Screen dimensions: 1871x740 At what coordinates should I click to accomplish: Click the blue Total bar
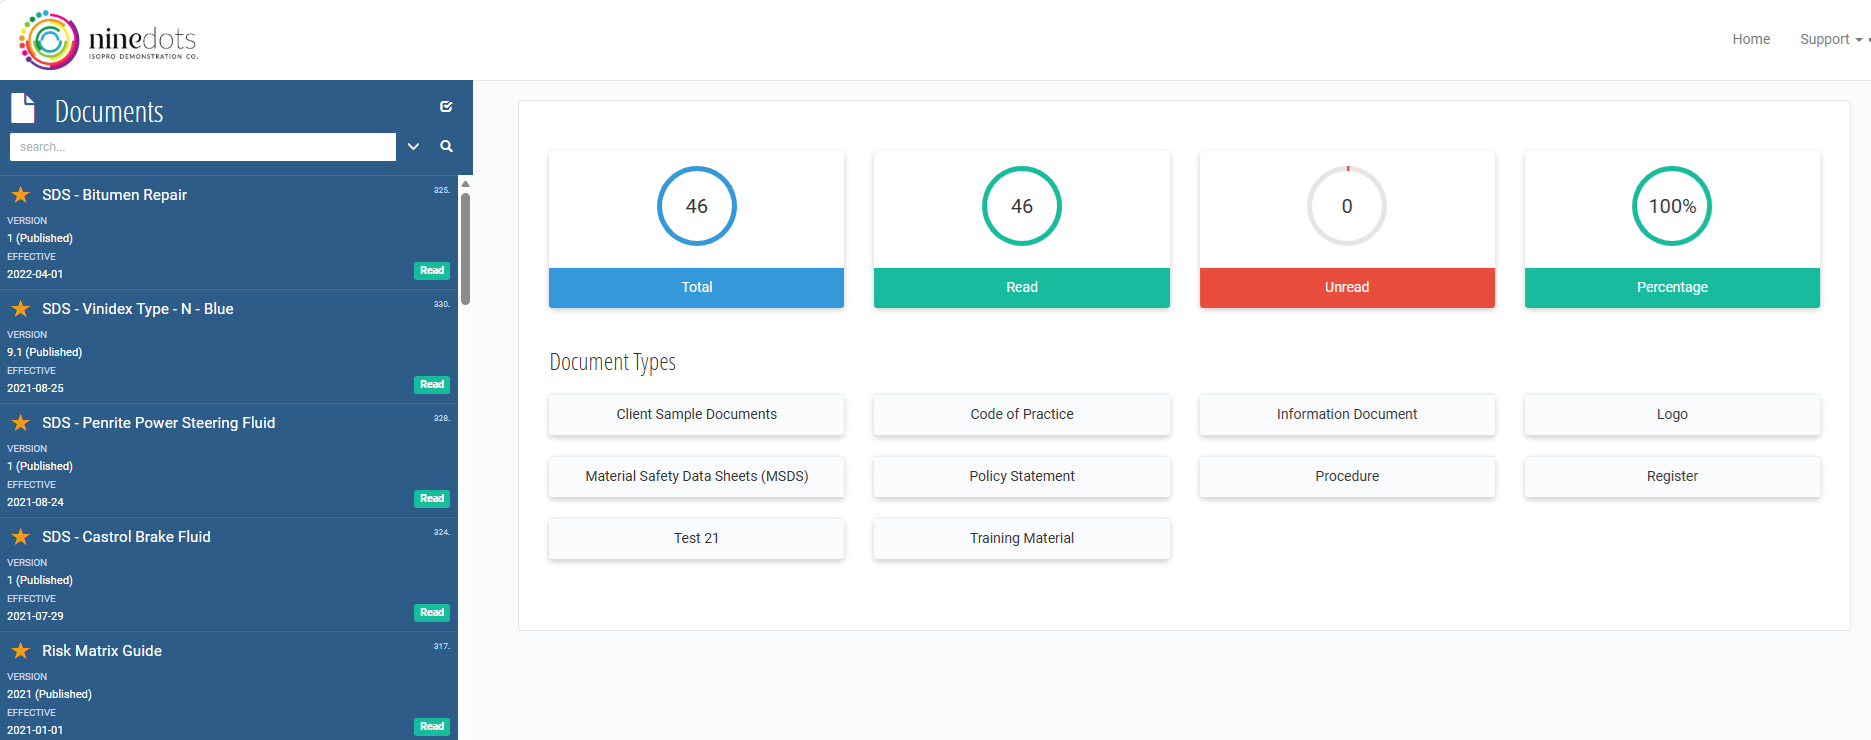(x=696, y=287)
